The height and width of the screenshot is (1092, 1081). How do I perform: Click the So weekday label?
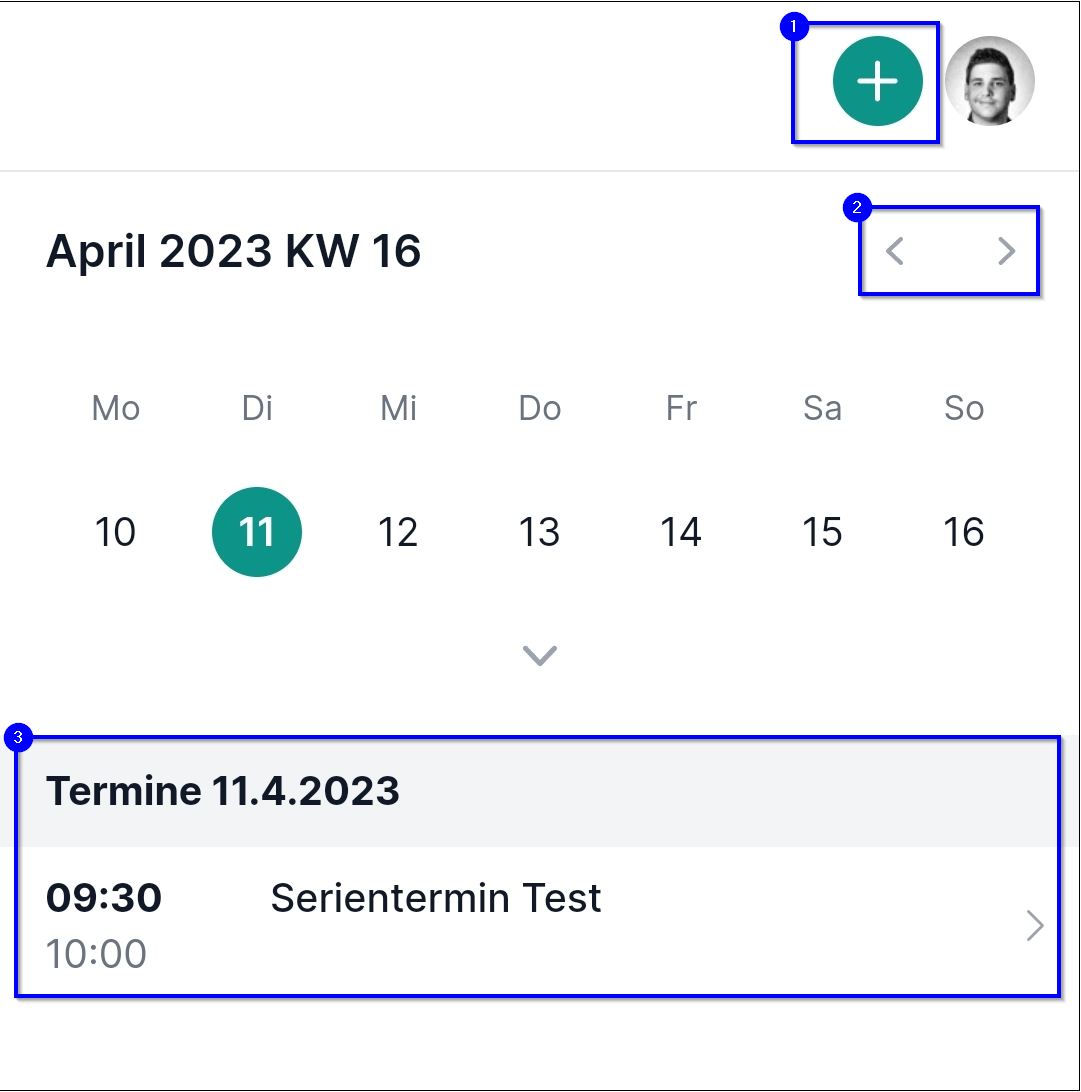click(964, 408)
